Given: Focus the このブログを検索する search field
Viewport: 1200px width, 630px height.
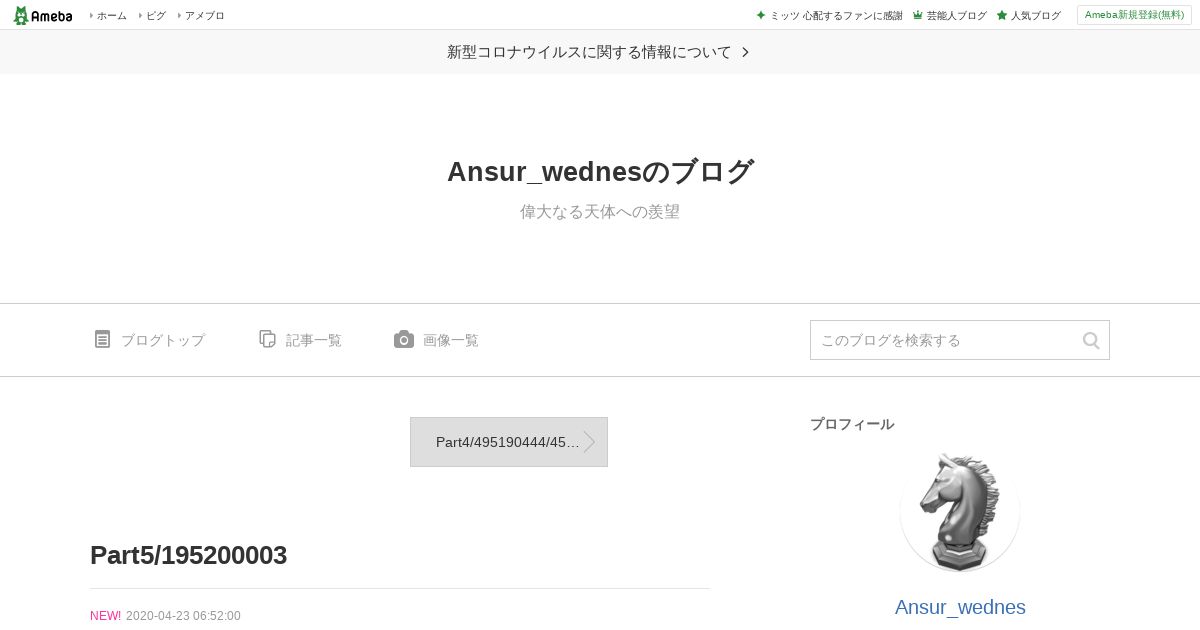Looking at the screenshot, I should (x=945, y=340).
